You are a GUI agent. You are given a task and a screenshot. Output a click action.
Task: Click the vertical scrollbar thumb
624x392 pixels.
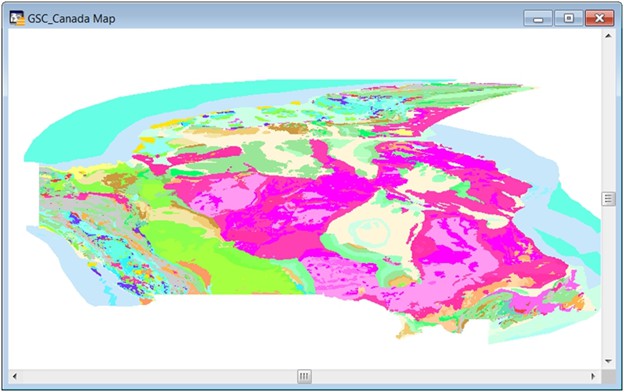[608, 198]
